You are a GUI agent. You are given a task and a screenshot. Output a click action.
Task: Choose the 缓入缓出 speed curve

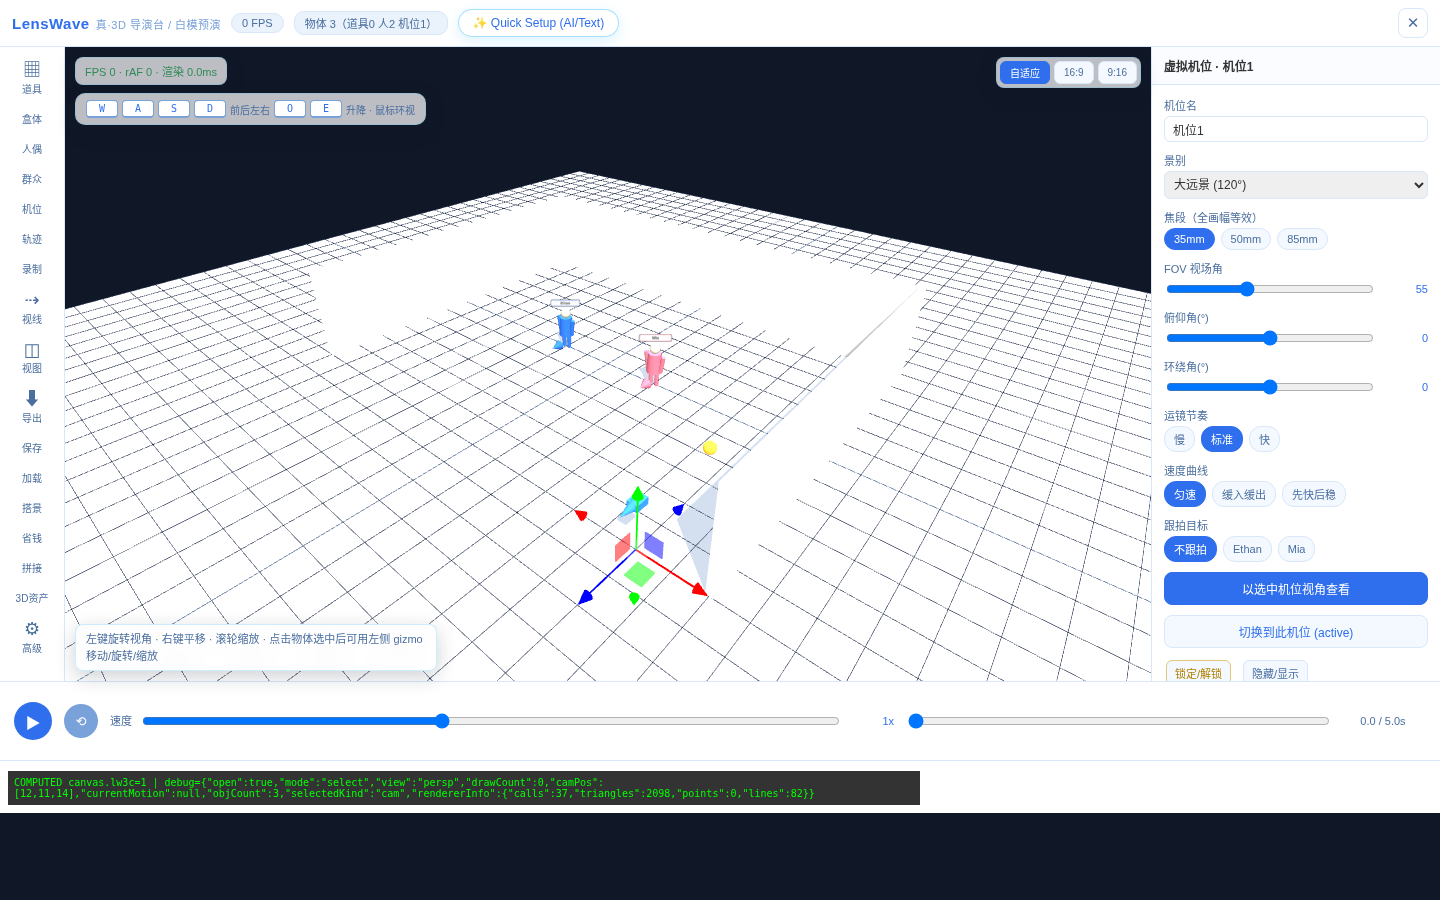[x=1244, y=494]
